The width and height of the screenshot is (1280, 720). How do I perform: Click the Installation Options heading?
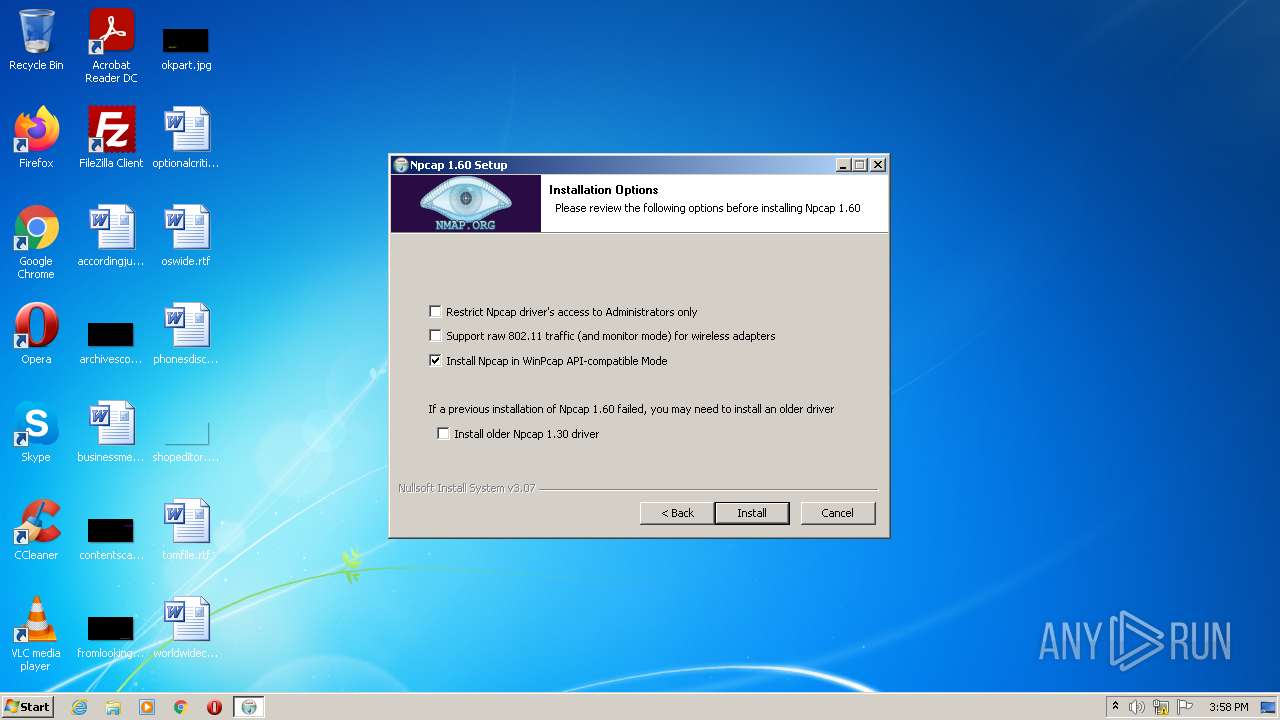[x=604, y=190]
